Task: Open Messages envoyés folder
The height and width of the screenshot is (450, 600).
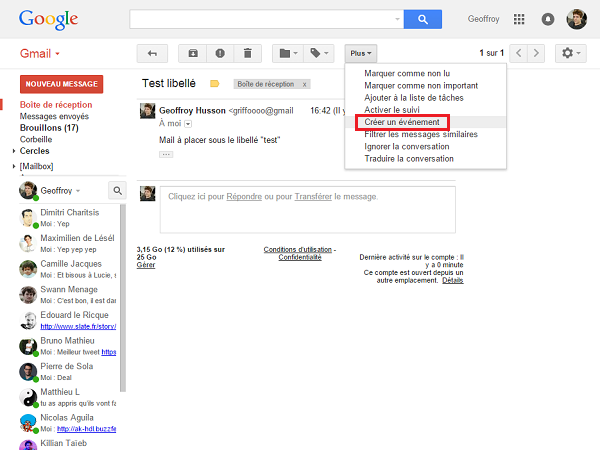Action: tap(54, 116)
